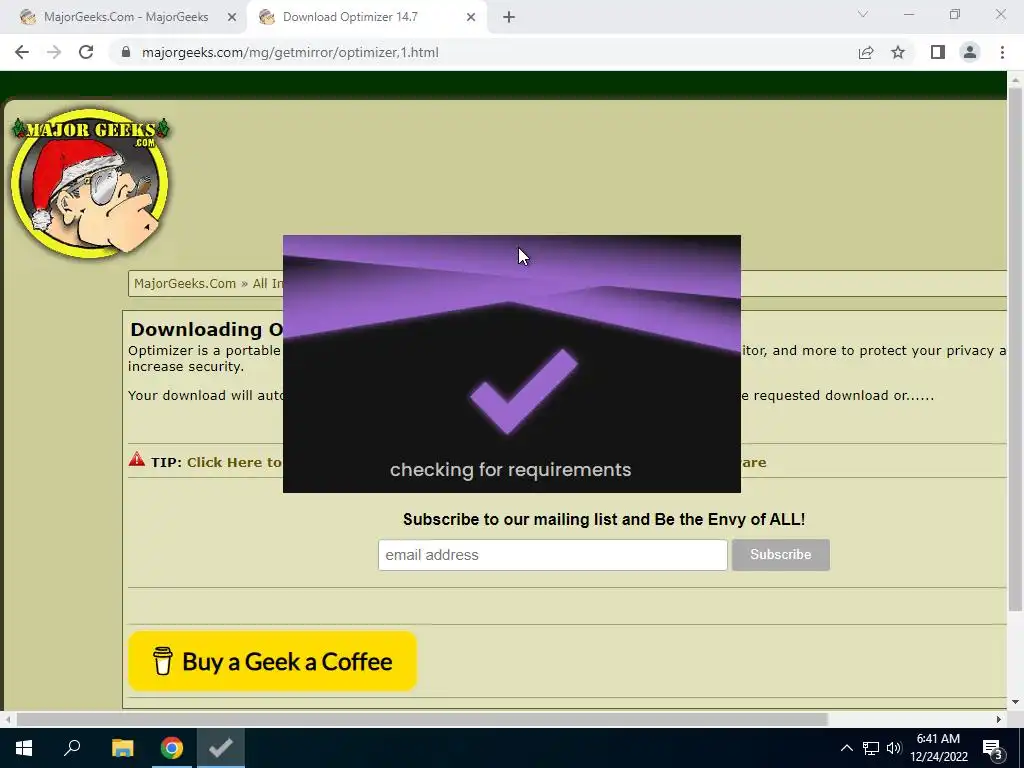Close the MajorGeeks.Com tab
The height and width of the screenshot is (768, 1024).
point(232,17)
